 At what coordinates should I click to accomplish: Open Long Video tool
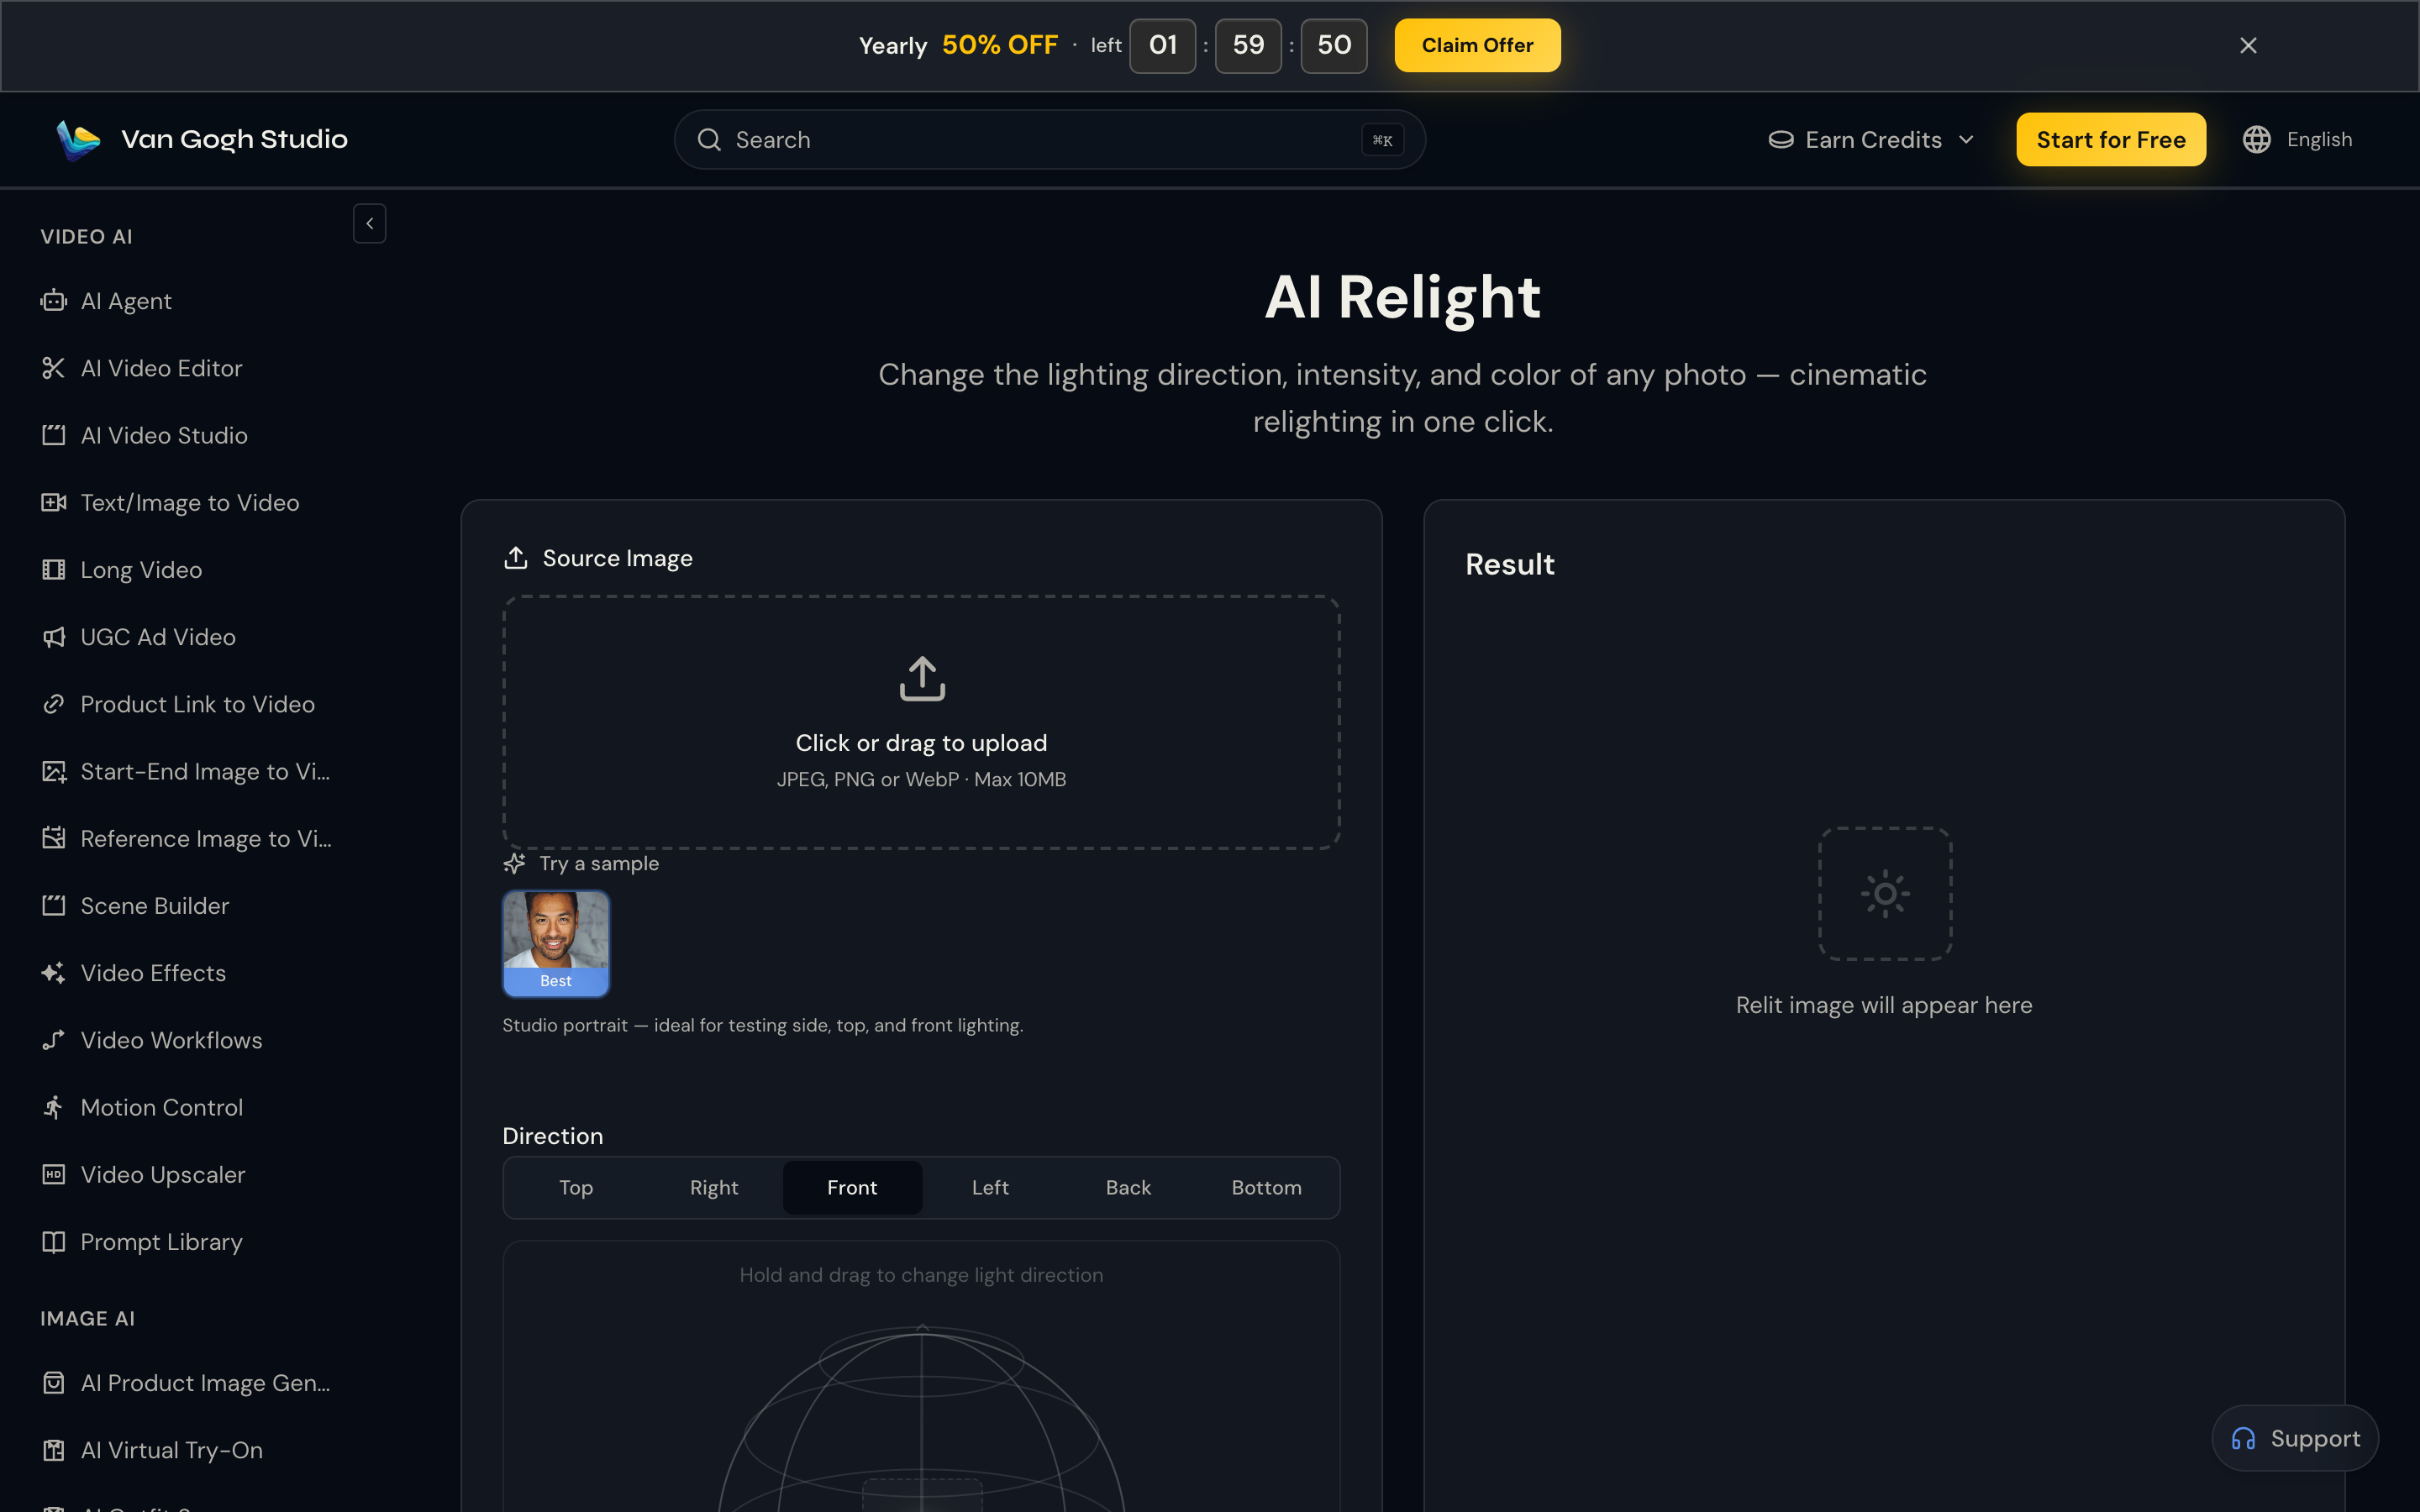pos(121,569)
